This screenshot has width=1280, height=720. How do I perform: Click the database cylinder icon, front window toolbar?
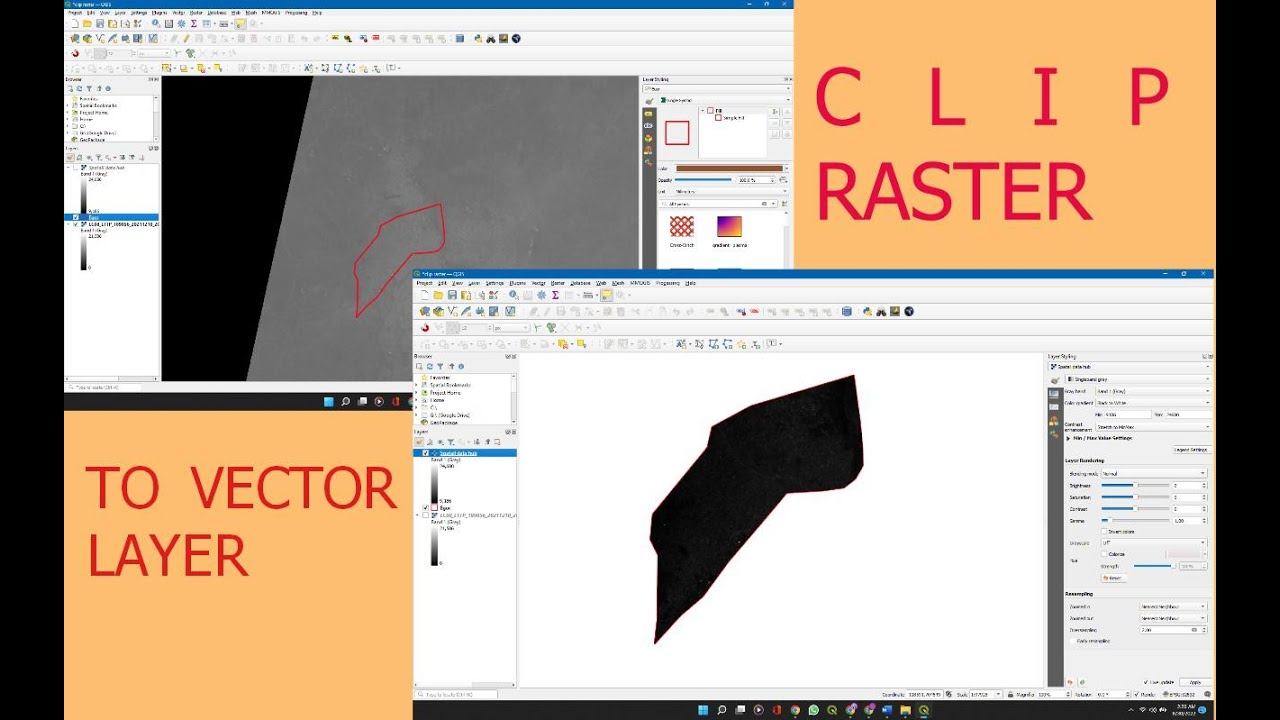(847, 311)
